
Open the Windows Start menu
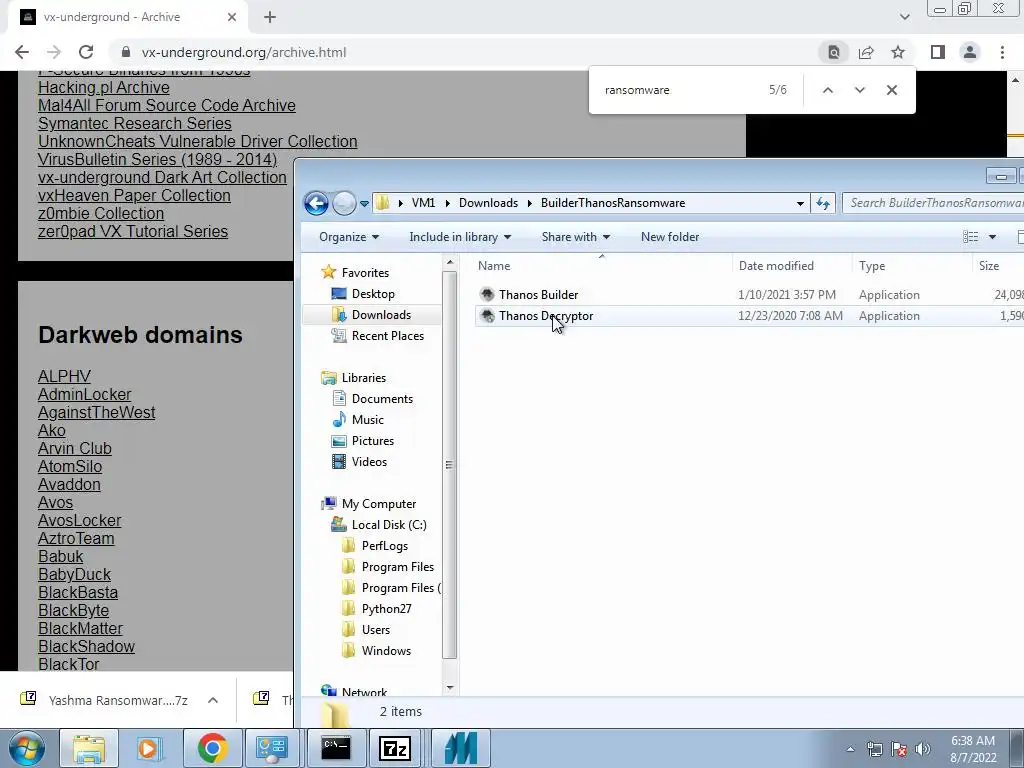(x=27, y=748)
